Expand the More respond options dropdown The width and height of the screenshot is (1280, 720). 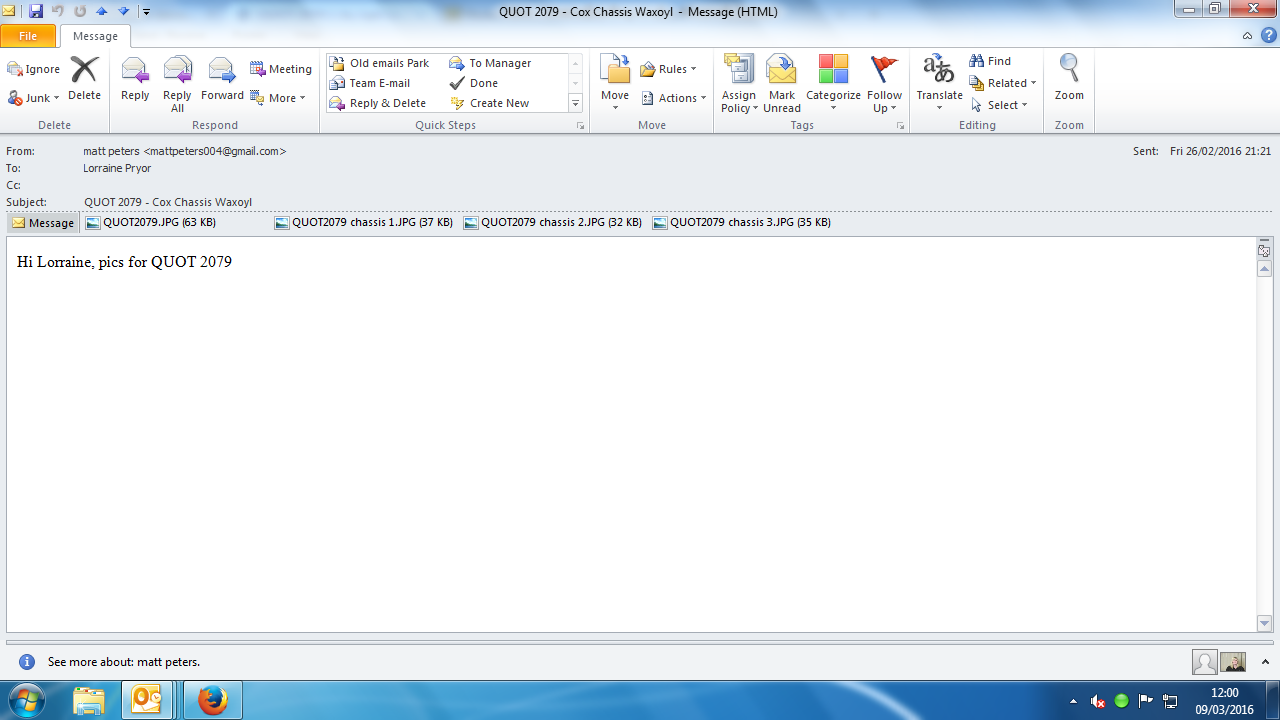pos(278,98)
